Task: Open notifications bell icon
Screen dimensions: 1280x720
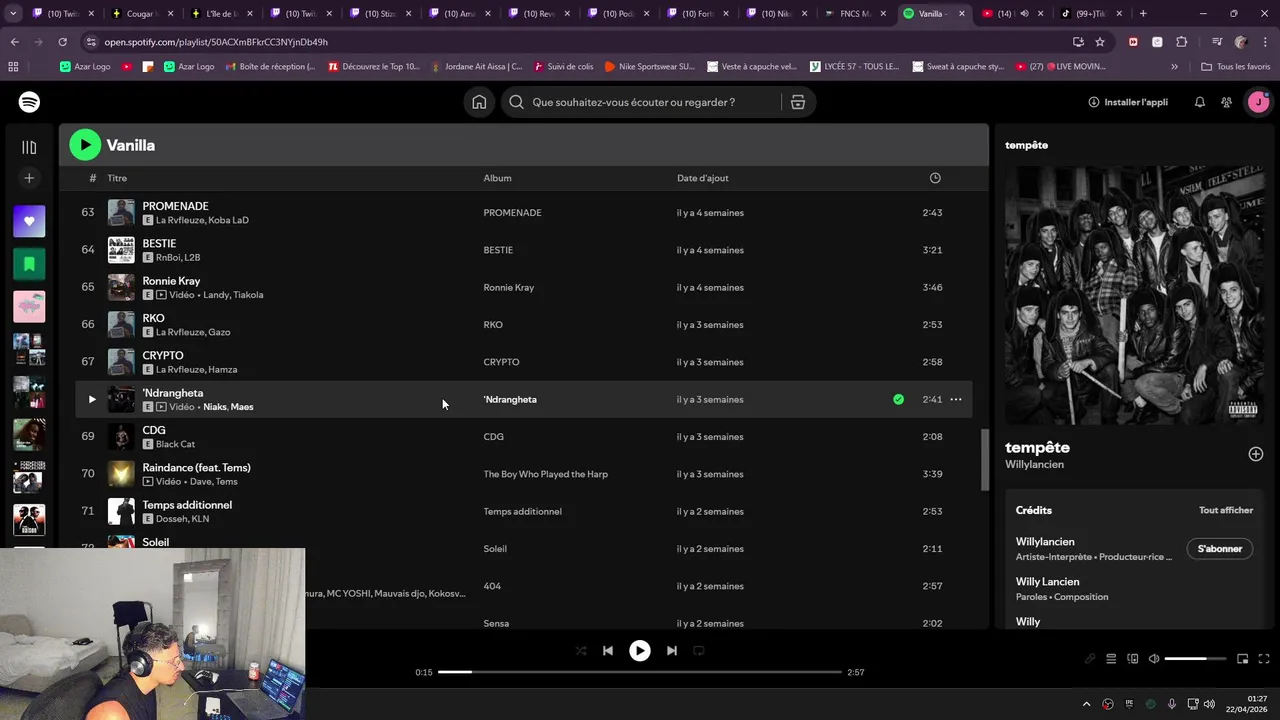Action: point(1200,102)
